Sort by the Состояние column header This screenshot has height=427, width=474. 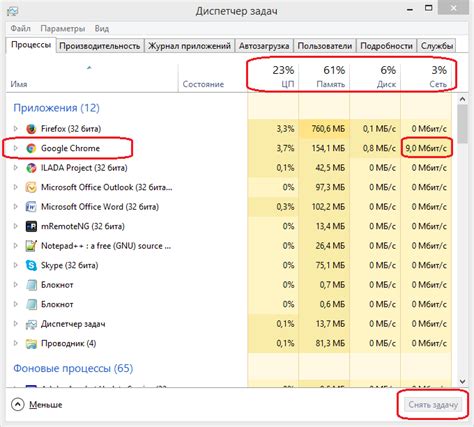pos(213,77)
